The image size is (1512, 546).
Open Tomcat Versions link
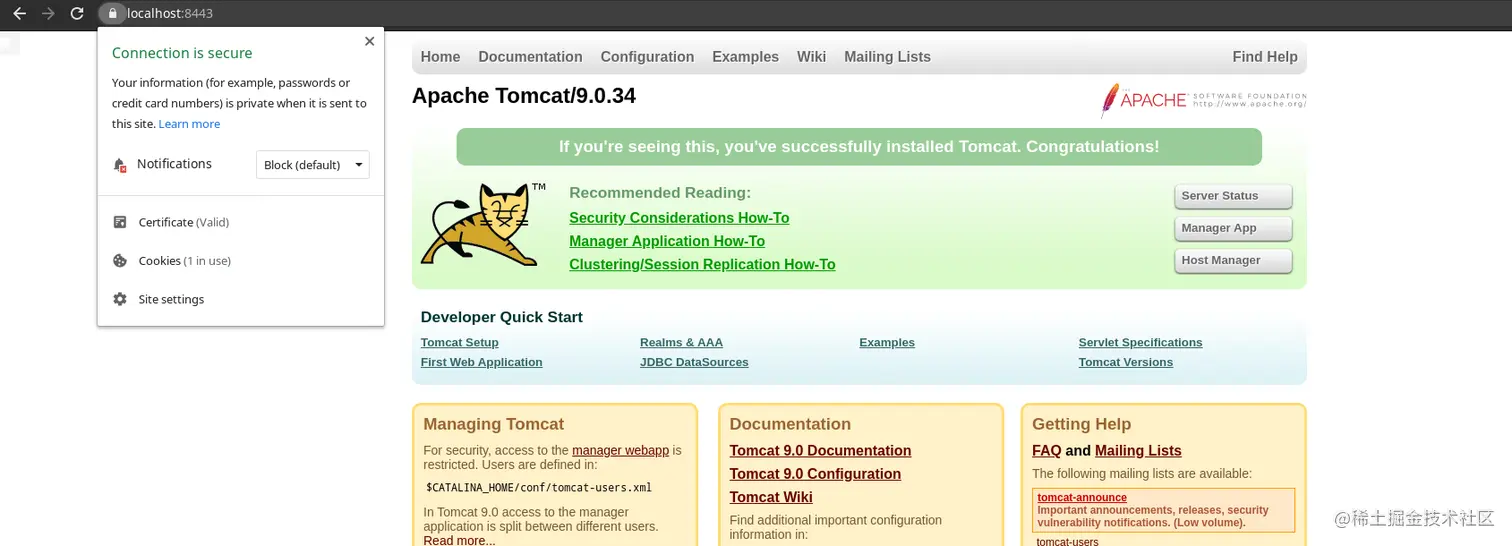point(1126,362)
